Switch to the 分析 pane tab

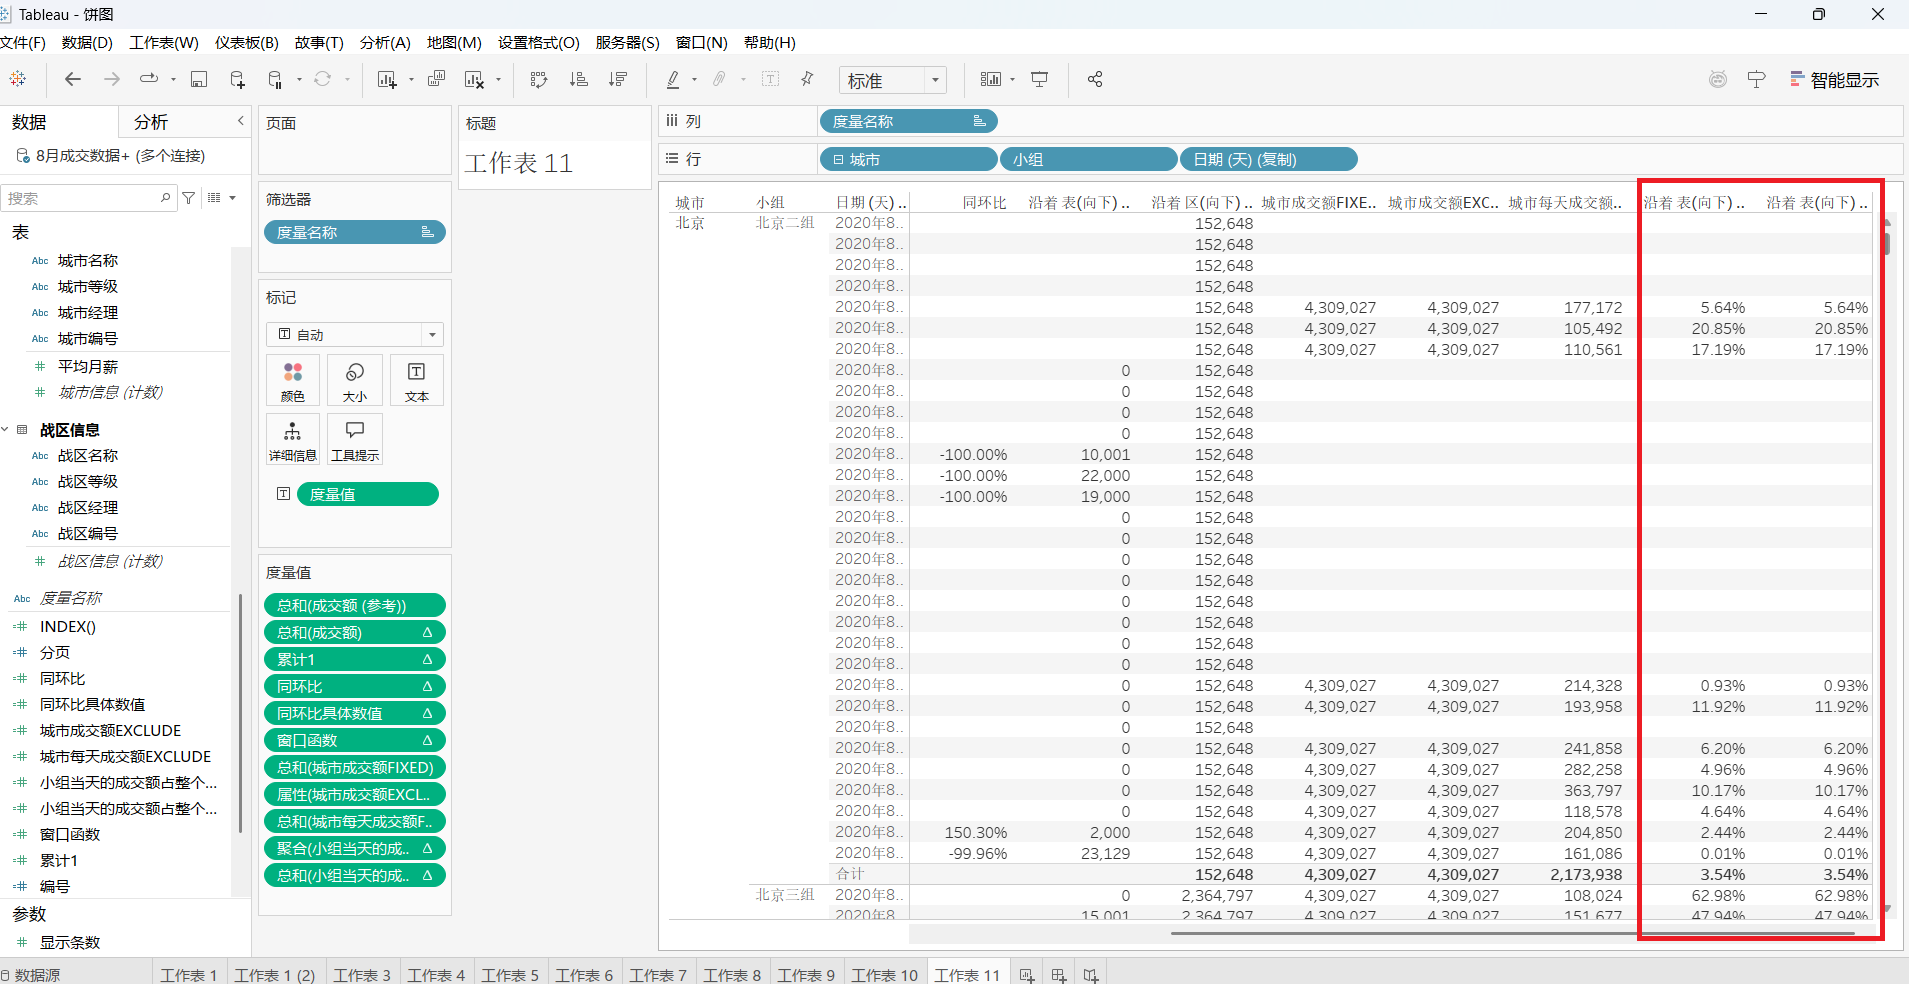point(151,122)
